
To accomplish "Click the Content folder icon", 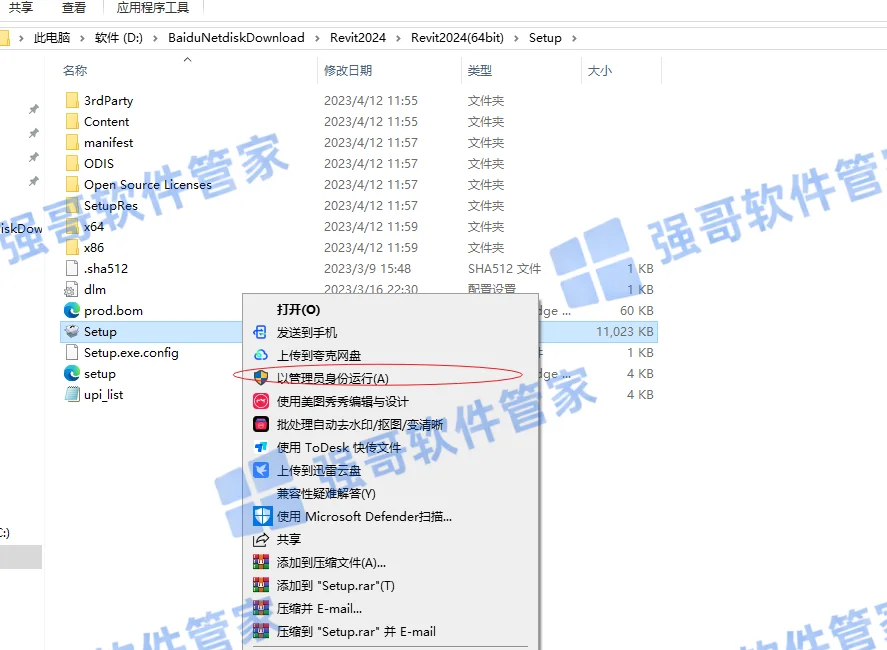I will point(72,122).
